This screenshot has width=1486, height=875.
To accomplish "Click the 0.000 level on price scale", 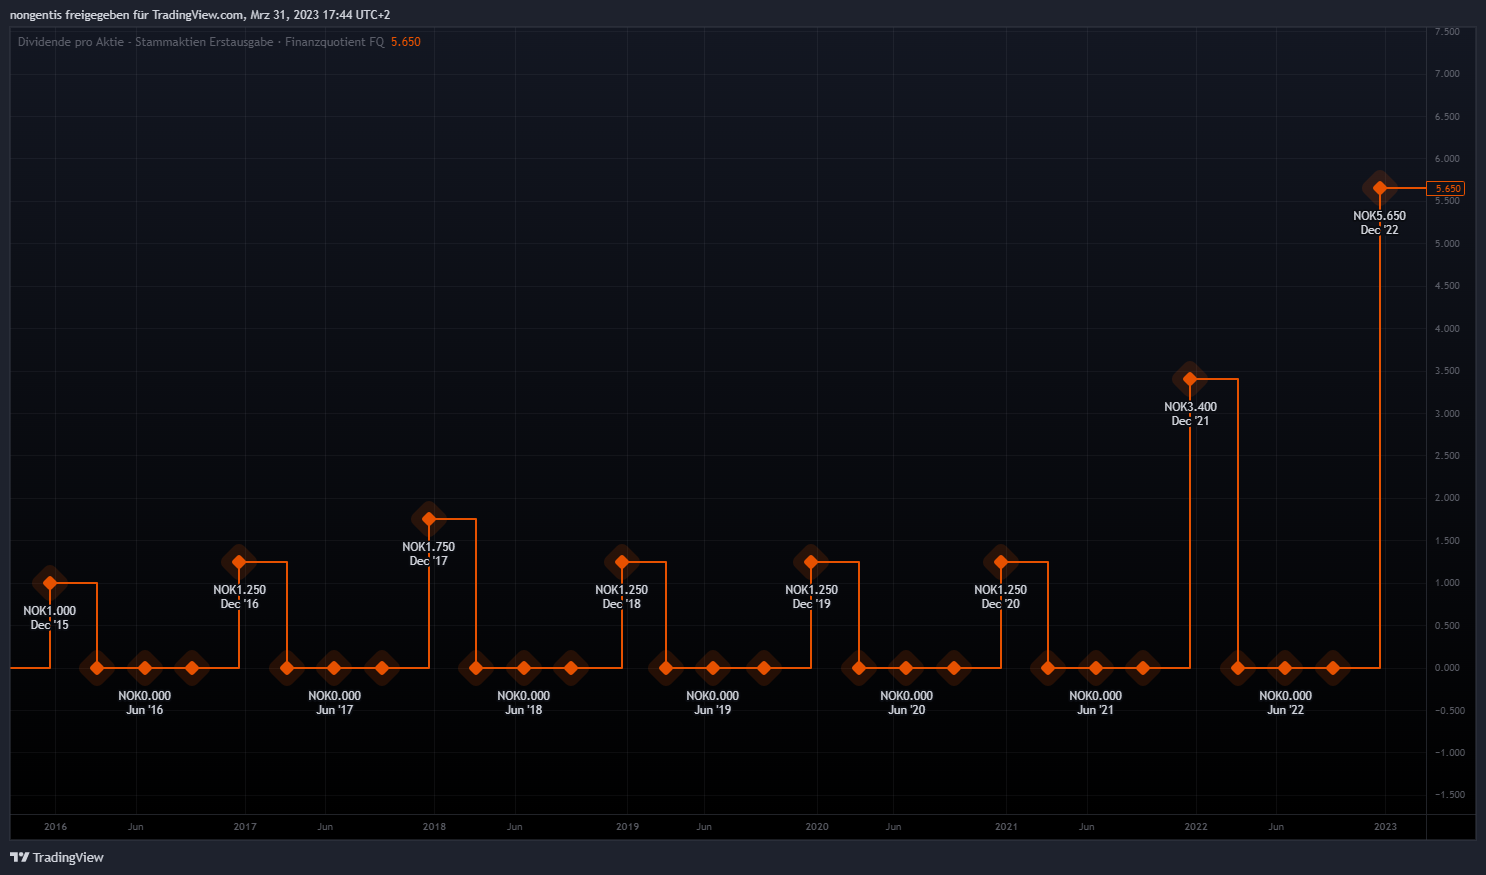I will pos(1447,668).
